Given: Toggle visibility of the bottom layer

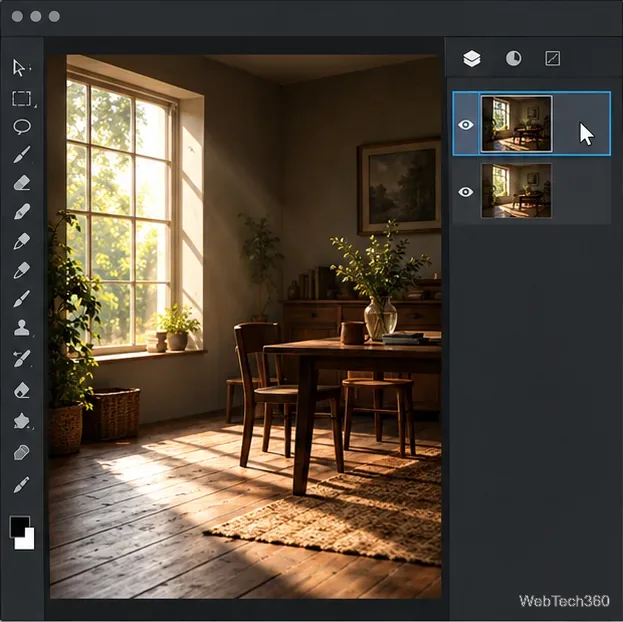Looking at the screenshot, I should point(465,192).
